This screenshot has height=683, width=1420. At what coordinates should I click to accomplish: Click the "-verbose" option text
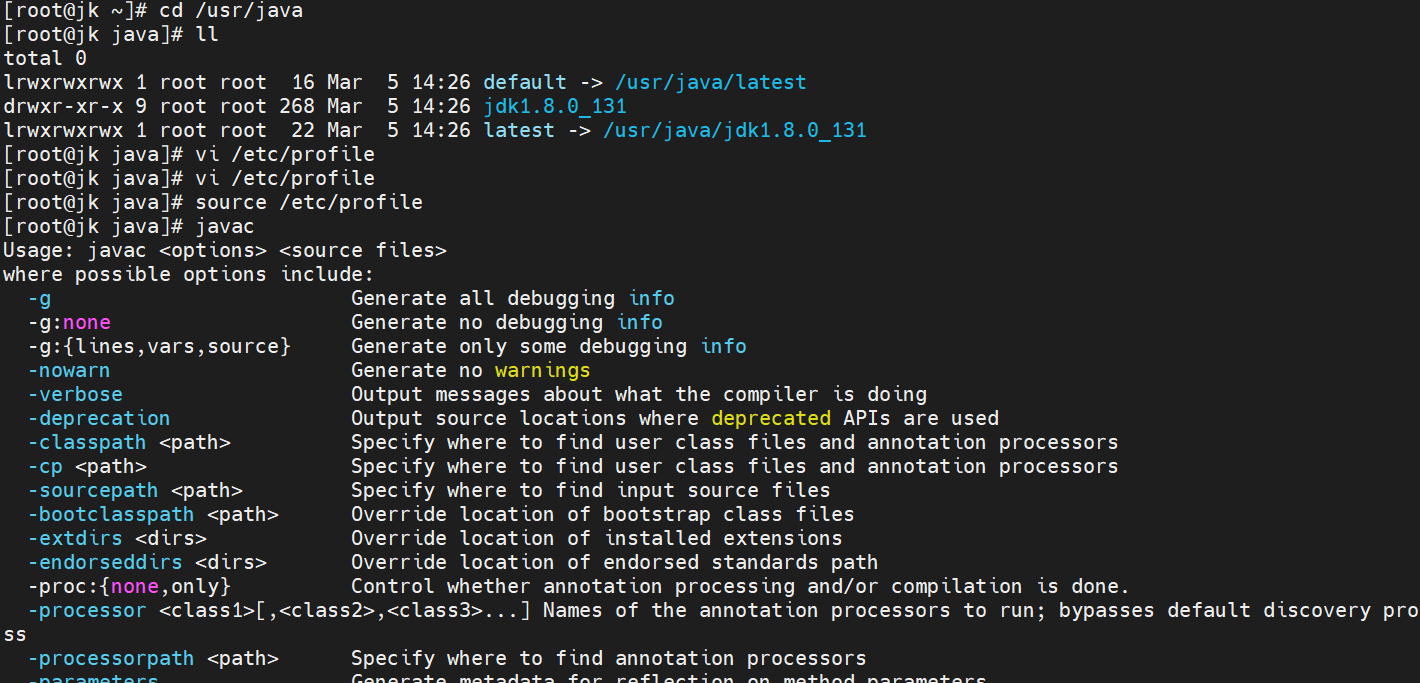coord(75,395)
